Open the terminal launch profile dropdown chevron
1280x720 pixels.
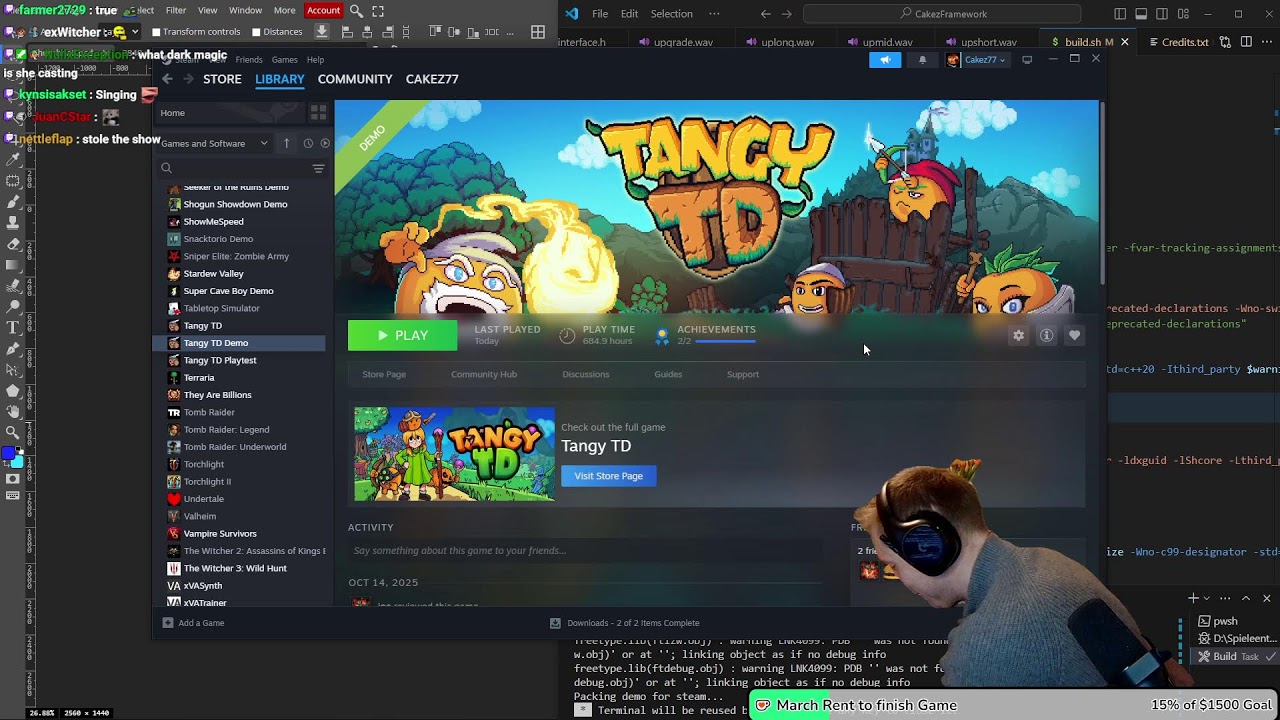pyautogui.click(x=1207, y=599)
